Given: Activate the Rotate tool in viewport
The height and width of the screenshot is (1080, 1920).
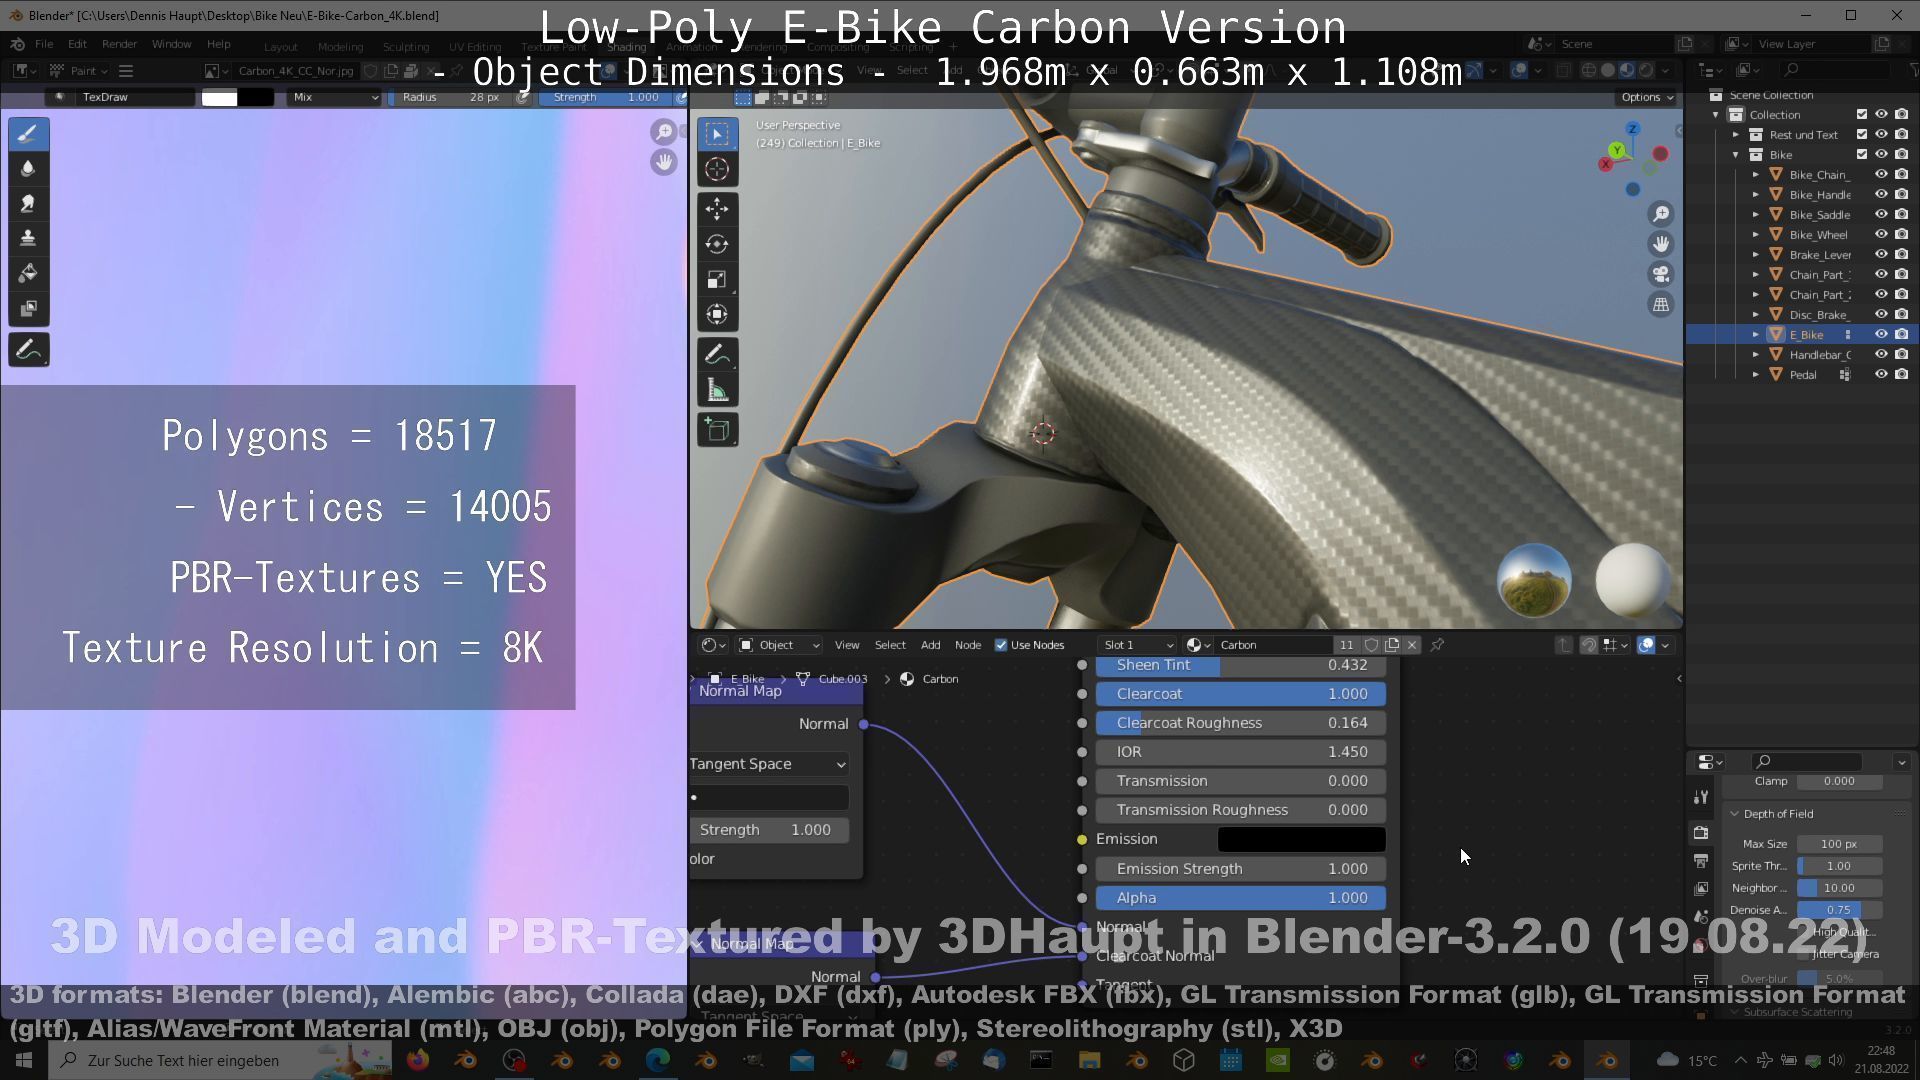Looking at the screenshot, I should (x=717, y=244).
